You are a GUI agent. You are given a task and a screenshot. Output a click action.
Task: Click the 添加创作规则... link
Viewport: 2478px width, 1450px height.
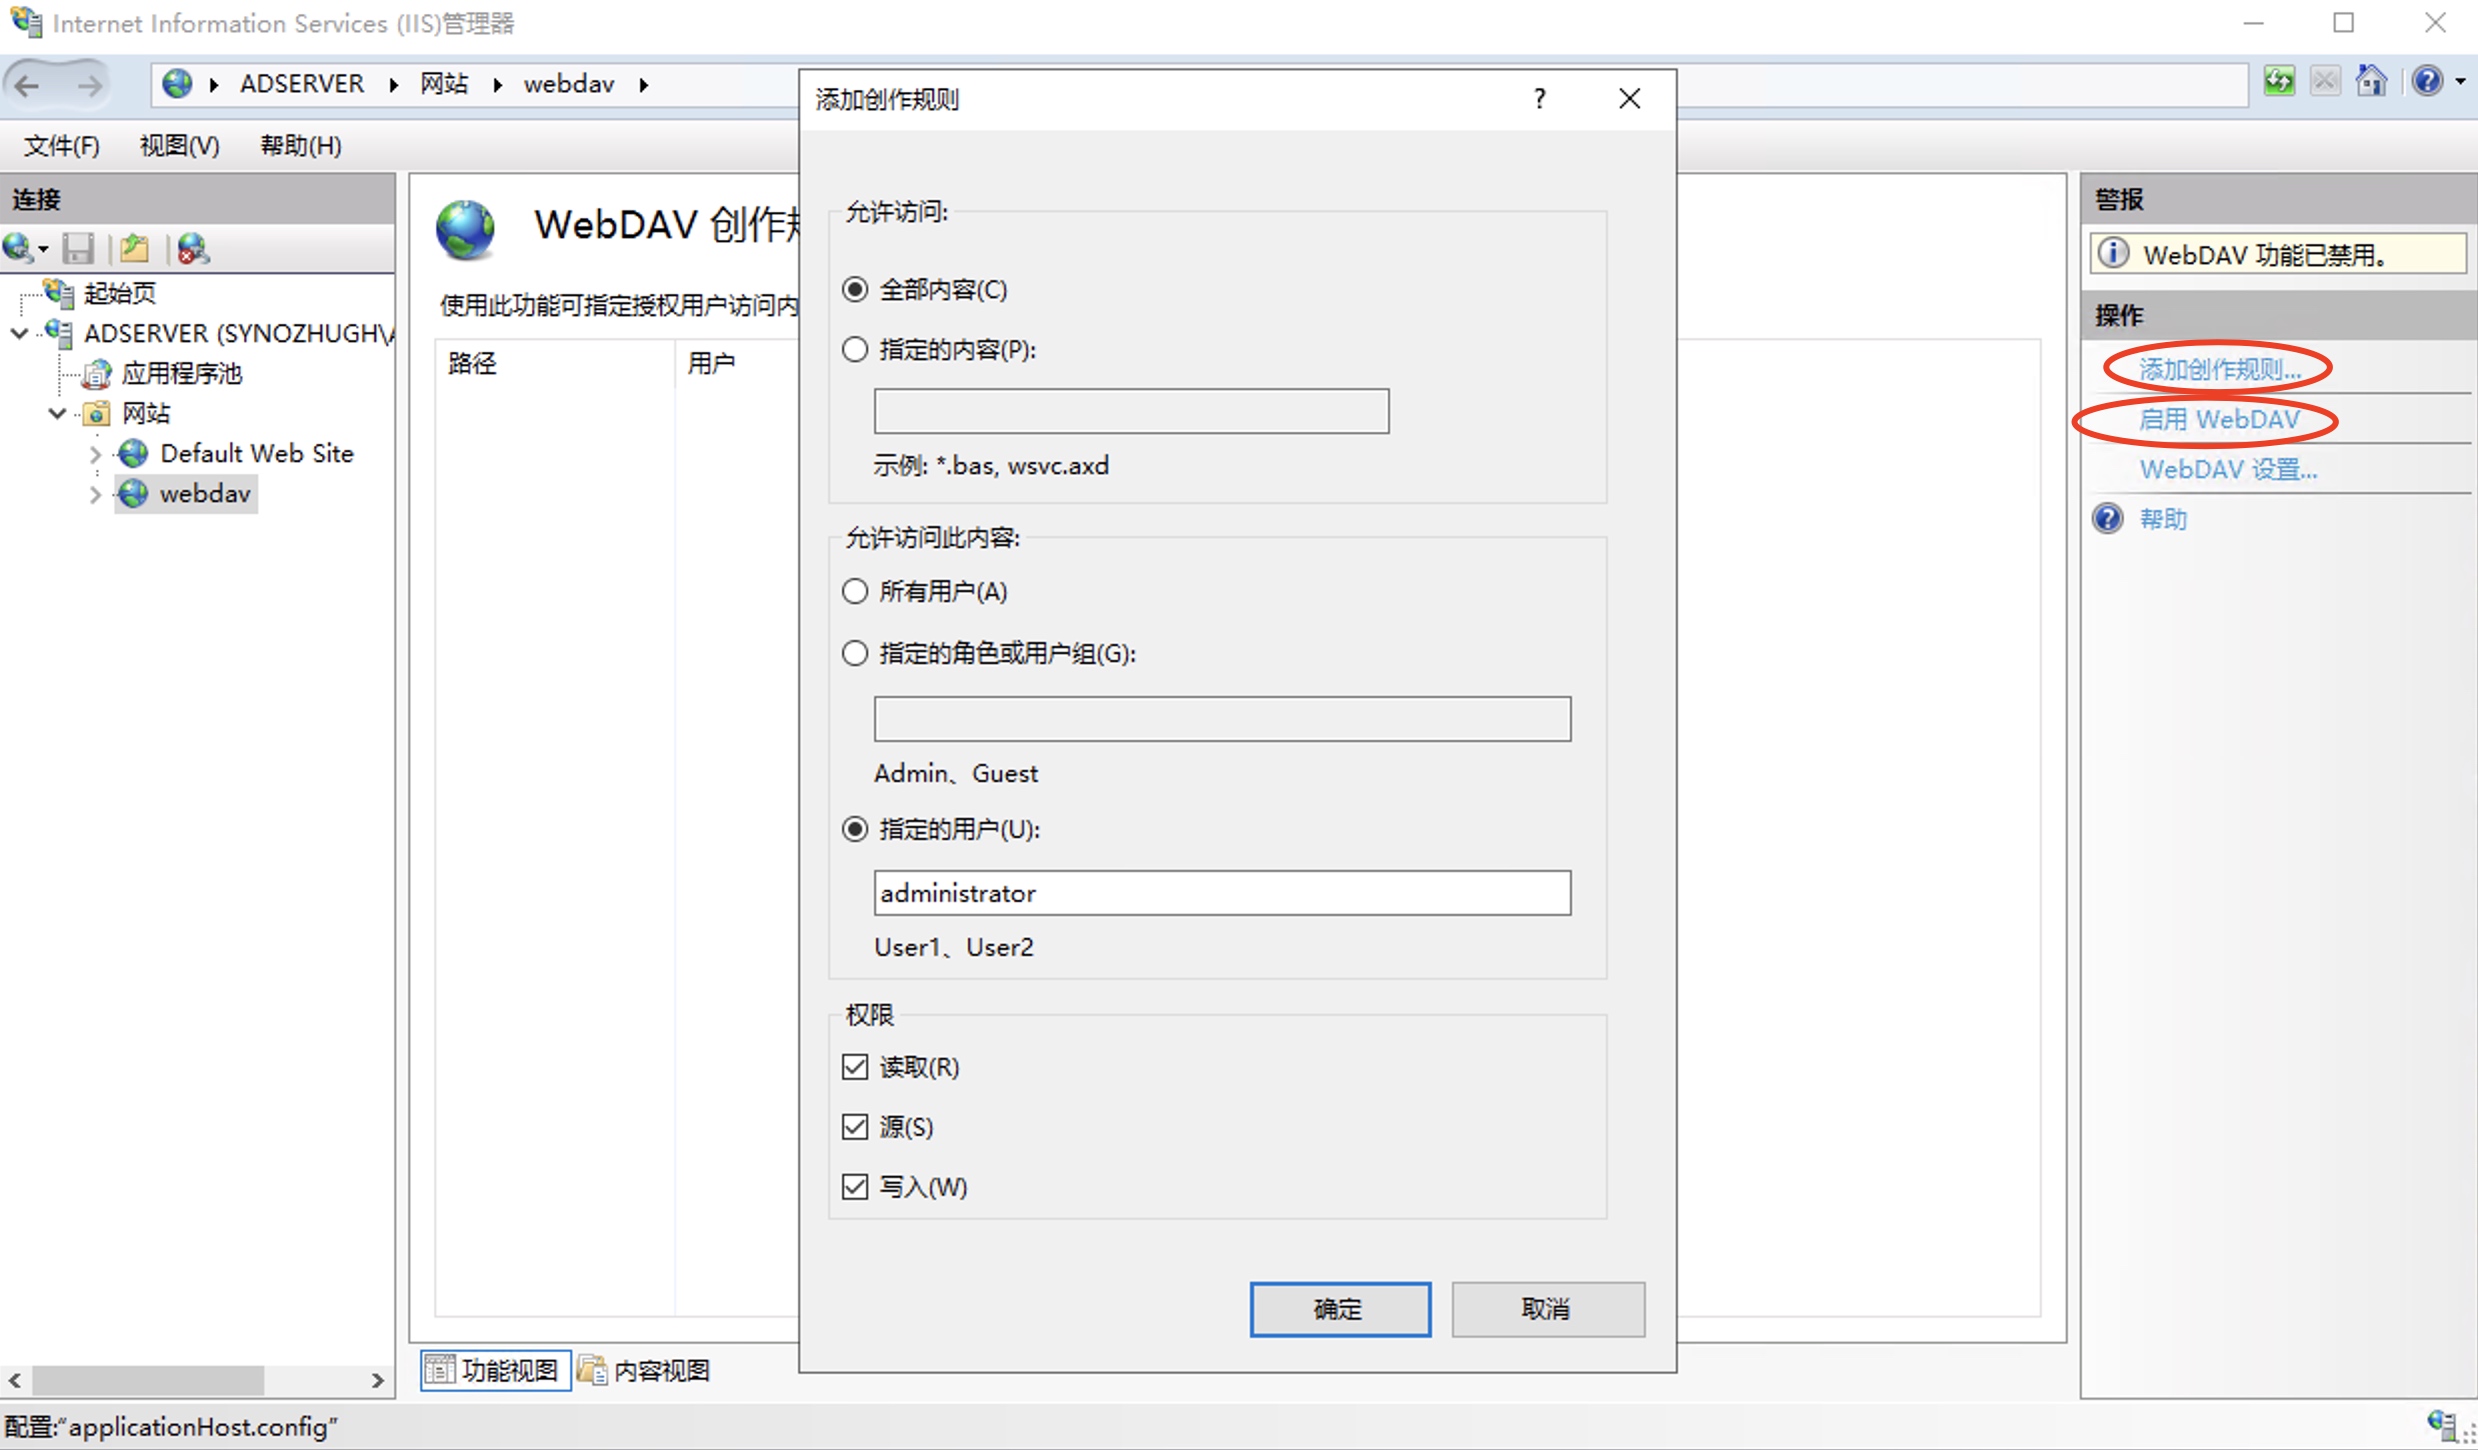2220,369
